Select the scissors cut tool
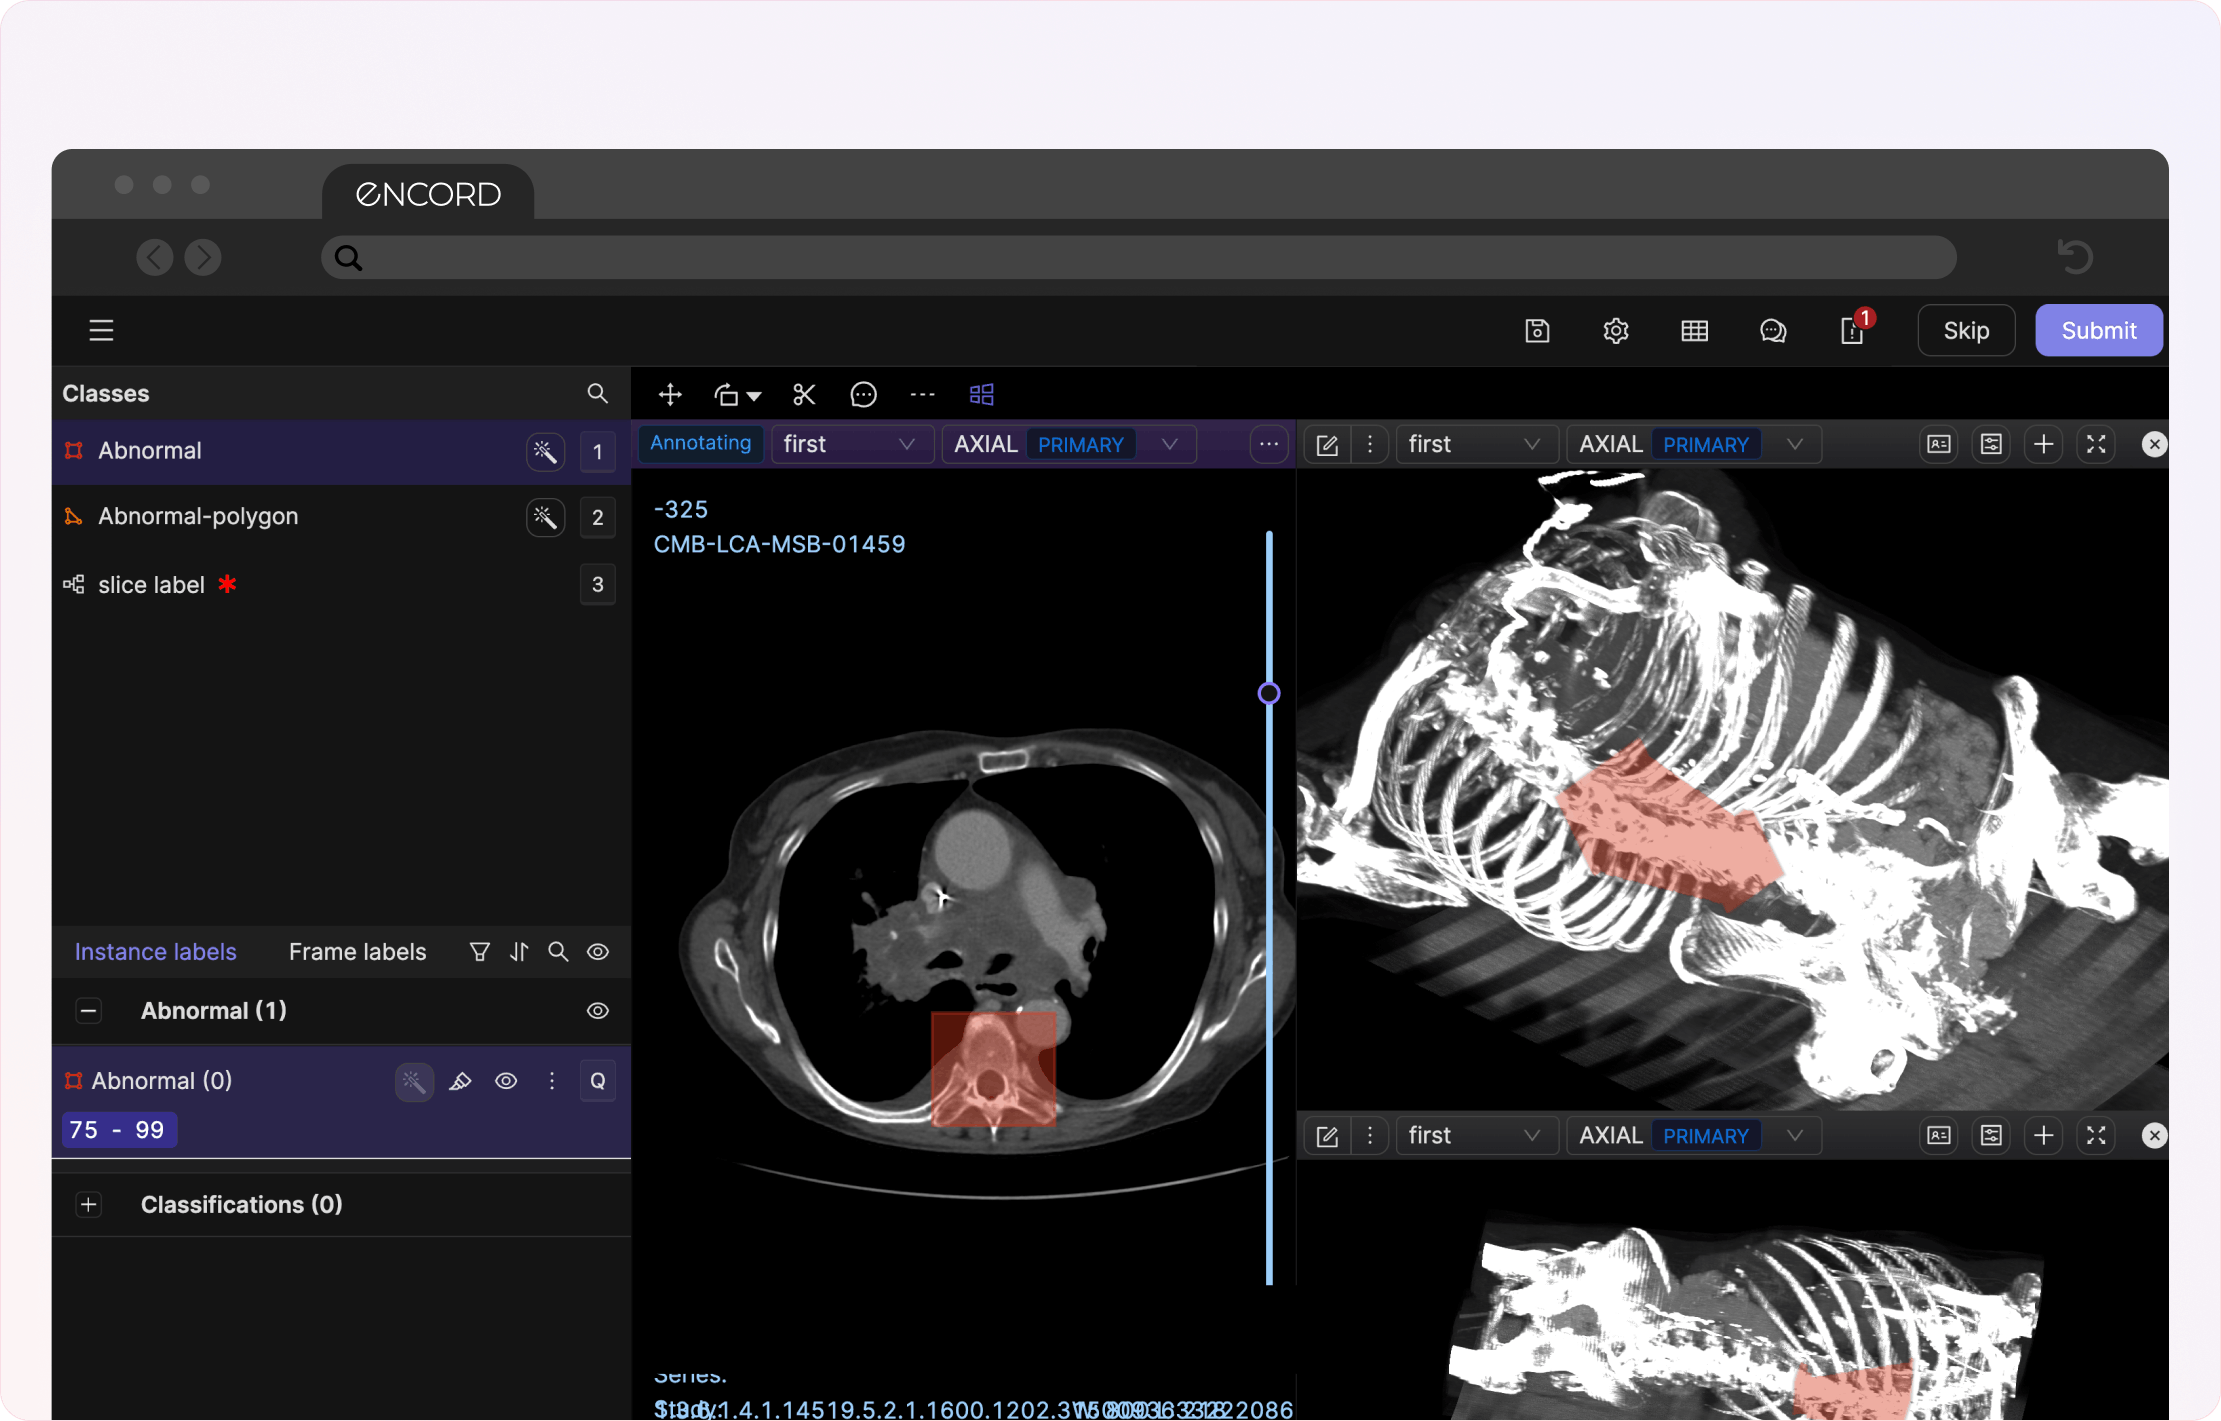Image resolution: width=2221 pixels, height=1421 pixels. (x=804, y=395)
